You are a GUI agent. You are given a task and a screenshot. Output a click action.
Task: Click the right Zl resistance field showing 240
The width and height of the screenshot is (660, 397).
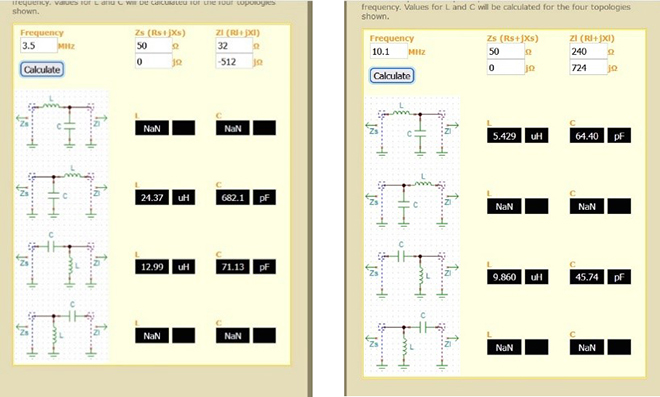point(588,51)
